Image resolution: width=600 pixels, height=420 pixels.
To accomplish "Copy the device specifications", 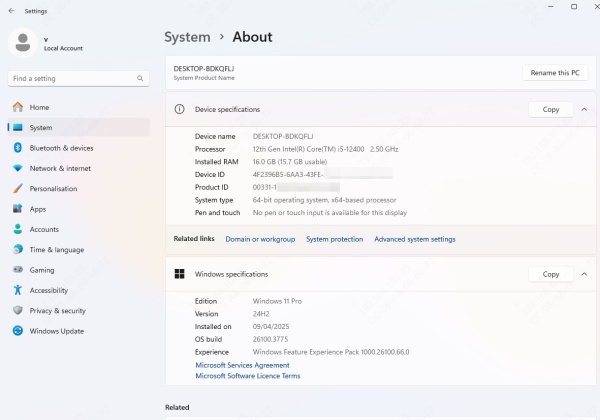I will (551, 109).
